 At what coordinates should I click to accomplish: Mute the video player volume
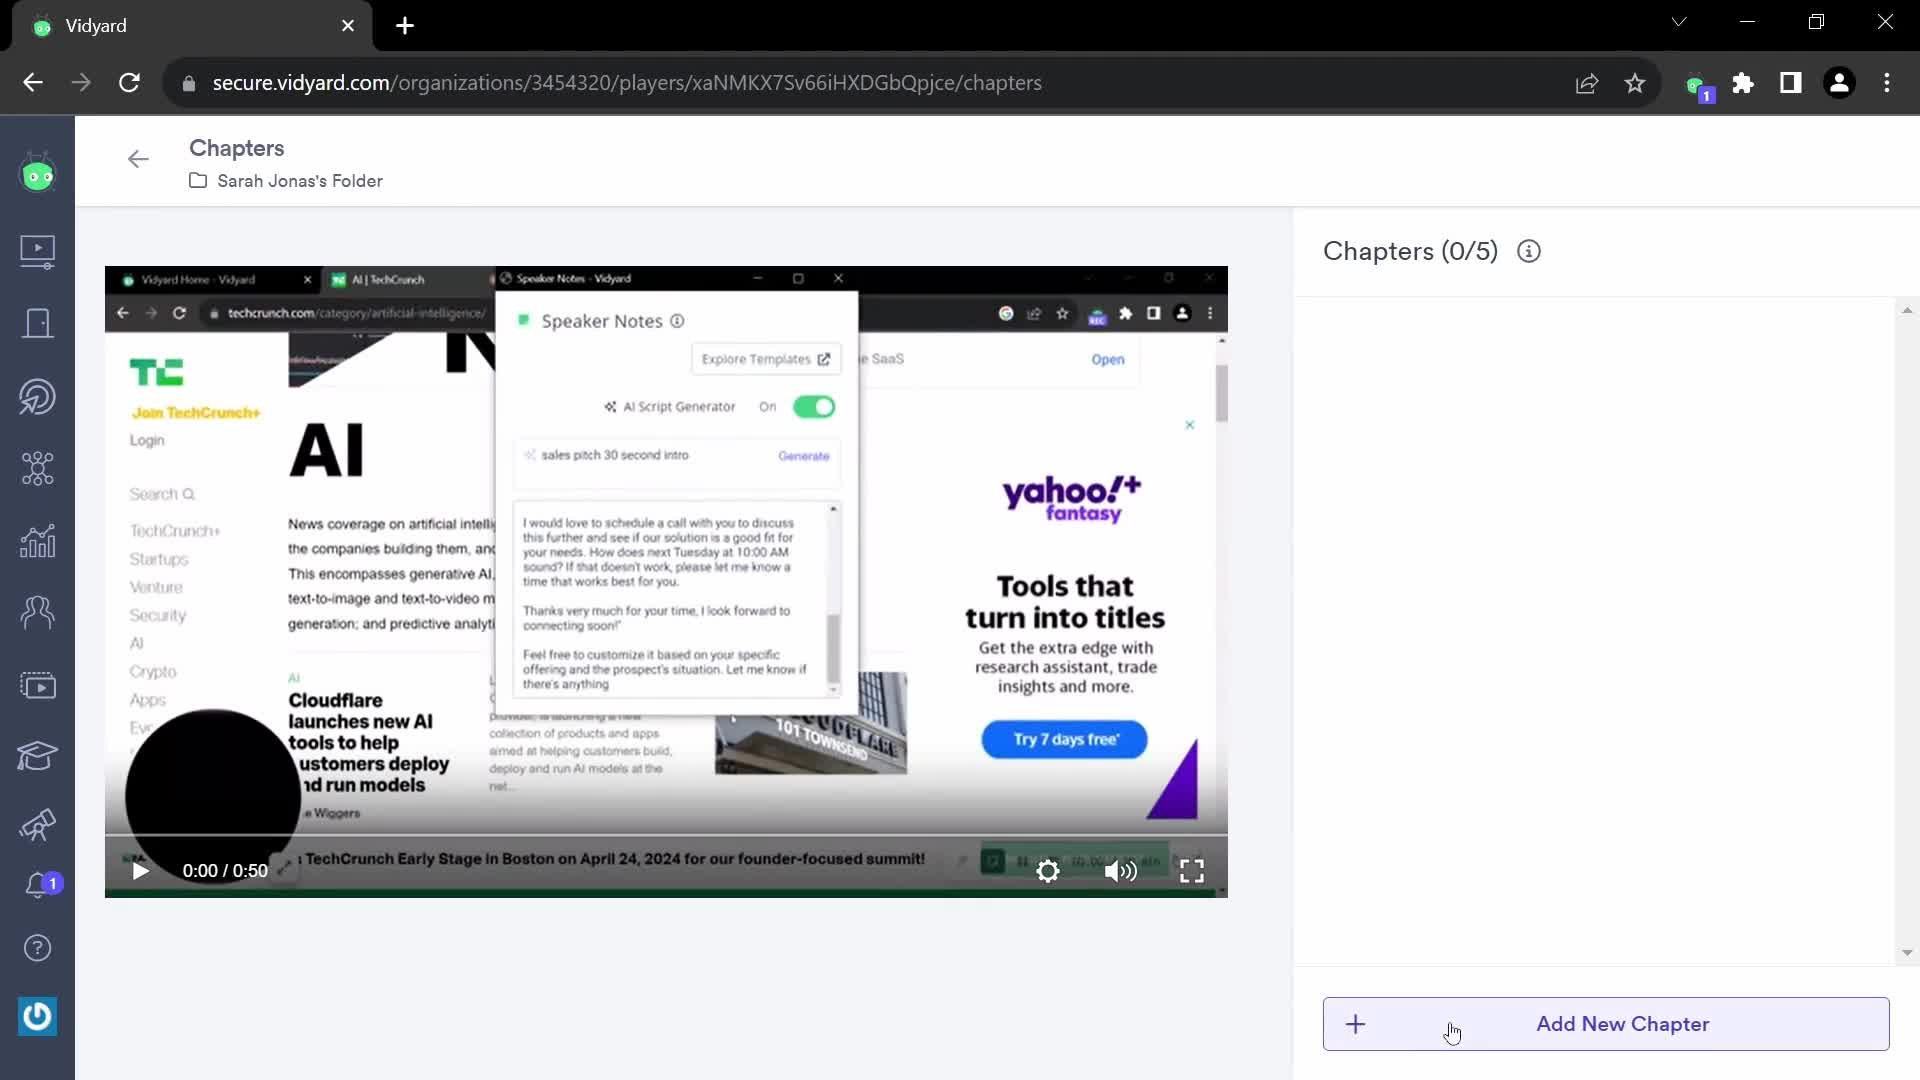1120,871
